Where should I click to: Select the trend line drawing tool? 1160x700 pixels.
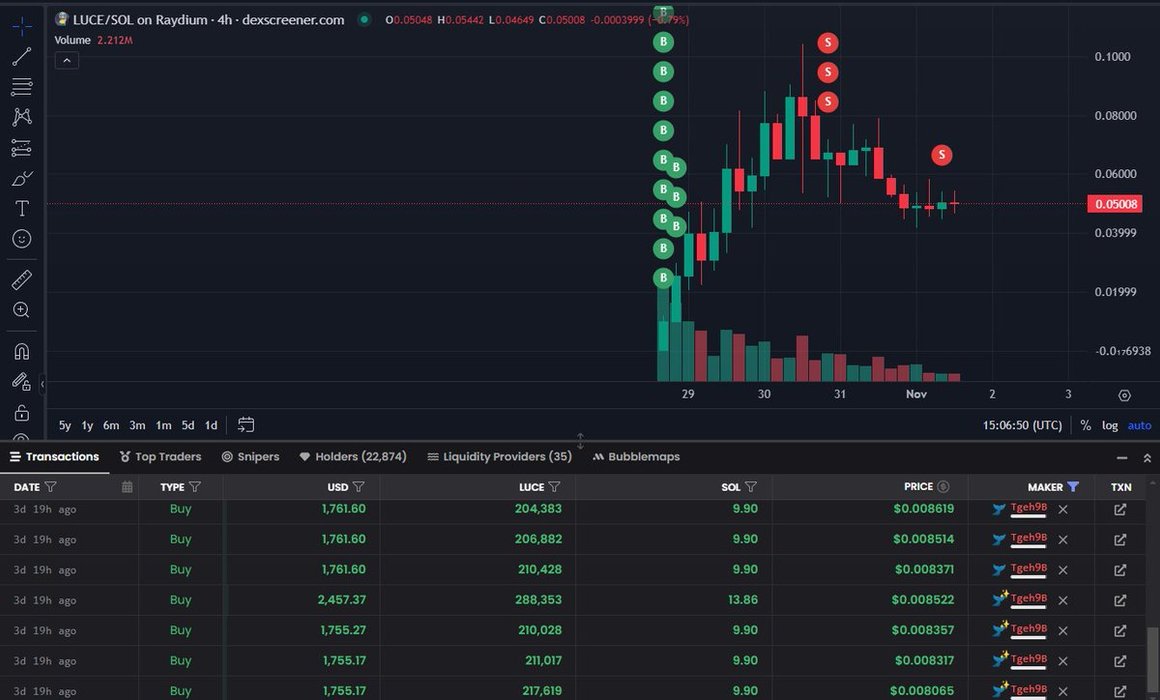click(21, 56)
